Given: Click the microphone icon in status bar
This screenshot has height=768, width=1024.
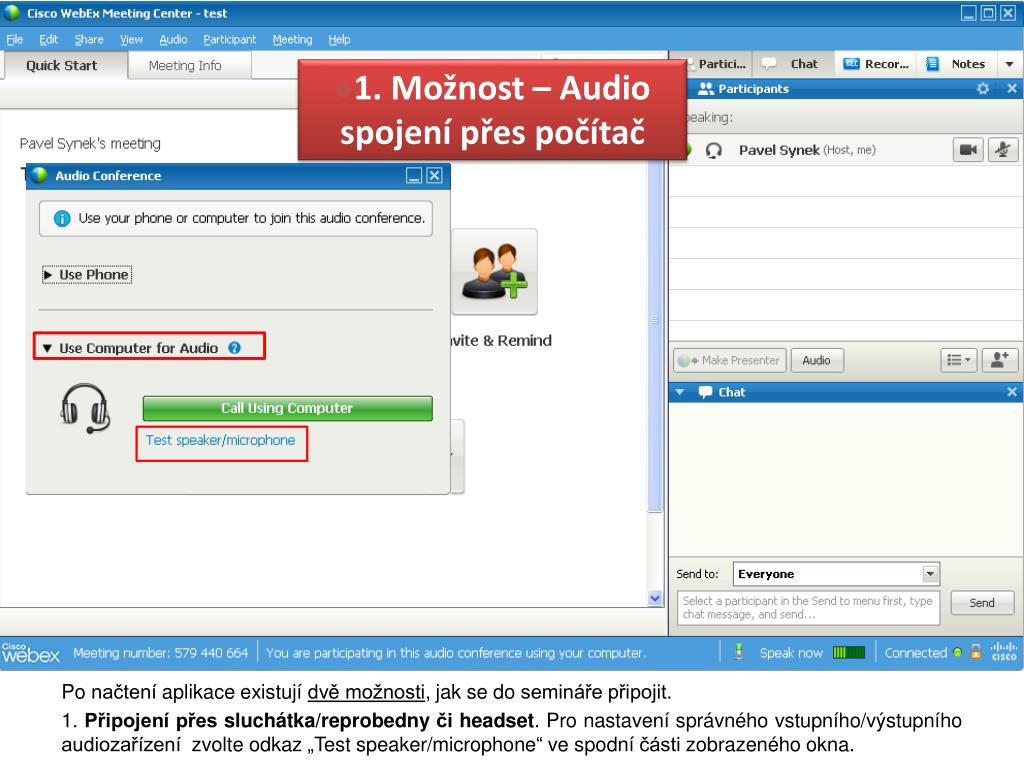Looking at the screenshot, I should point(739,652).
